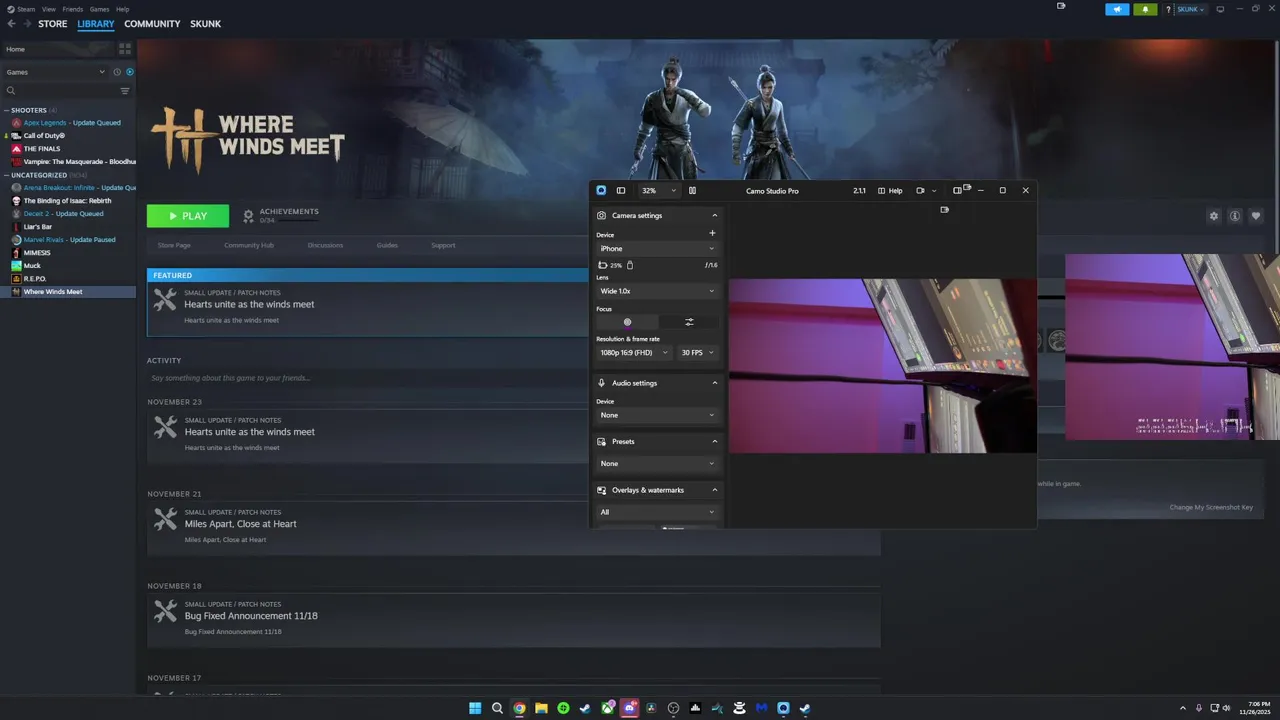Collapse the SHOOTERS category in Steam library
The height and width of the screenshot is (720, 1280).
coord(6,110)
